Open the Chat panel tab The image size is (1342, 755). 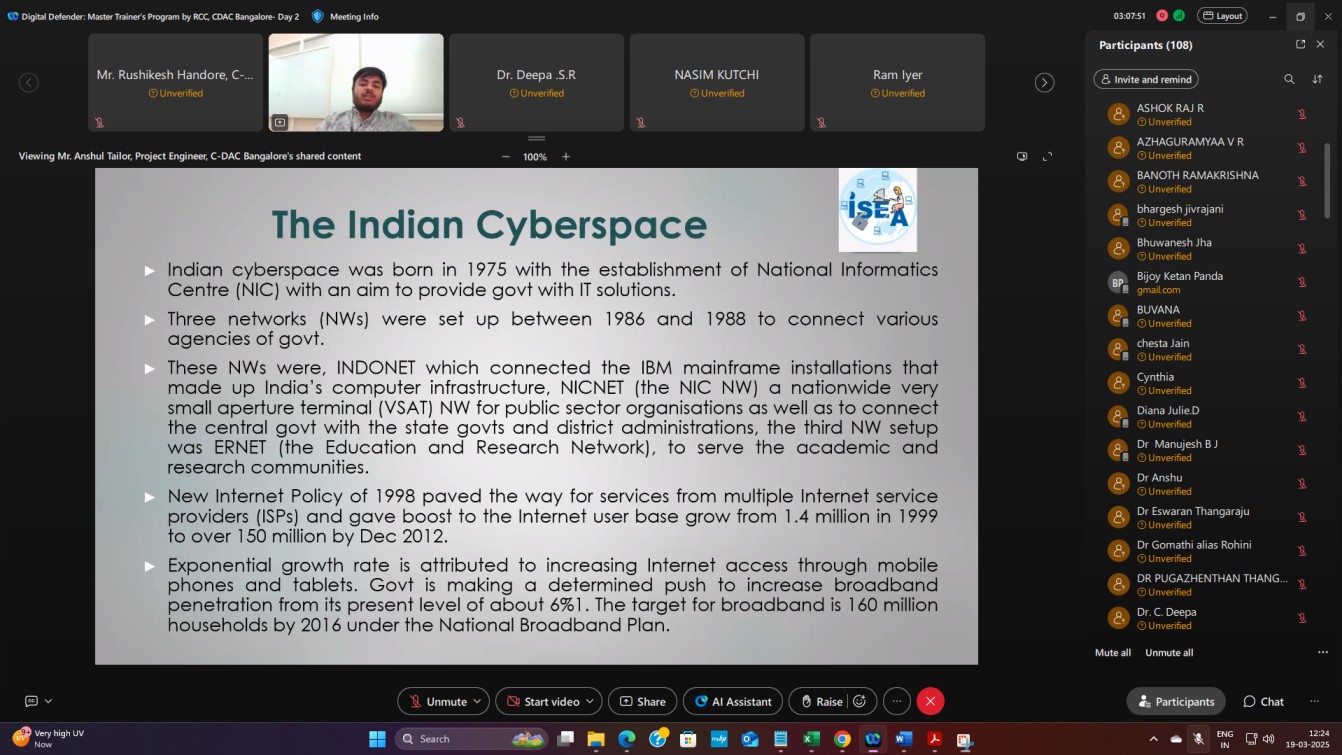click(x=1263, y=702)
